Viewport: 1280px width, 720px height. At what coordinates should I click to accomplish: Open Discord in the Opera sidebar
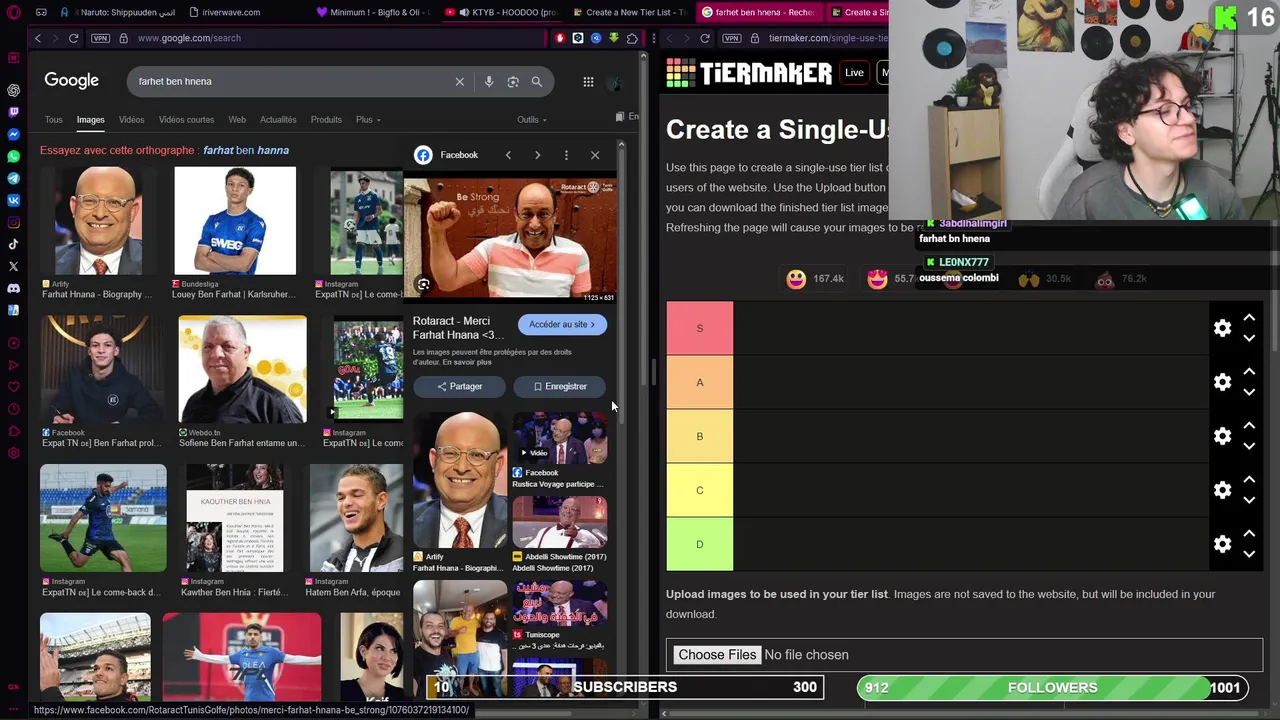click(13, 288)
